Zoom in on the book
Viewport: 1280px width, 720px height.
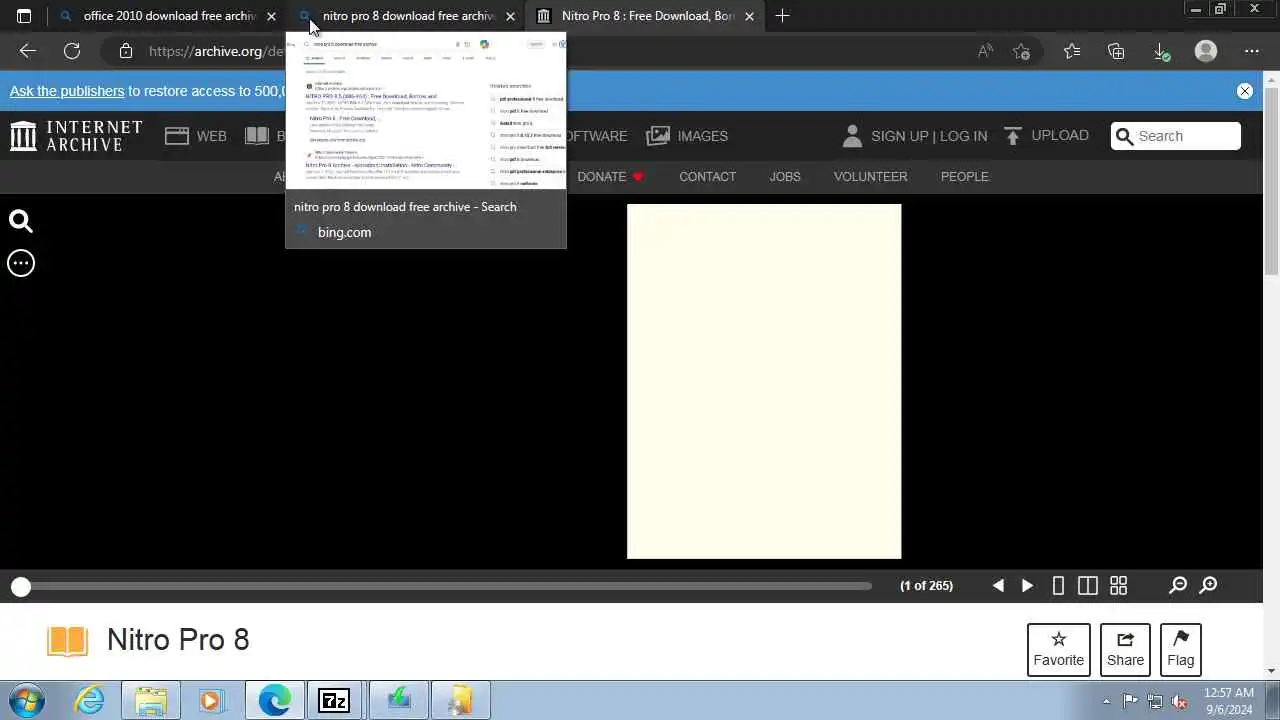click(1208, 586)
